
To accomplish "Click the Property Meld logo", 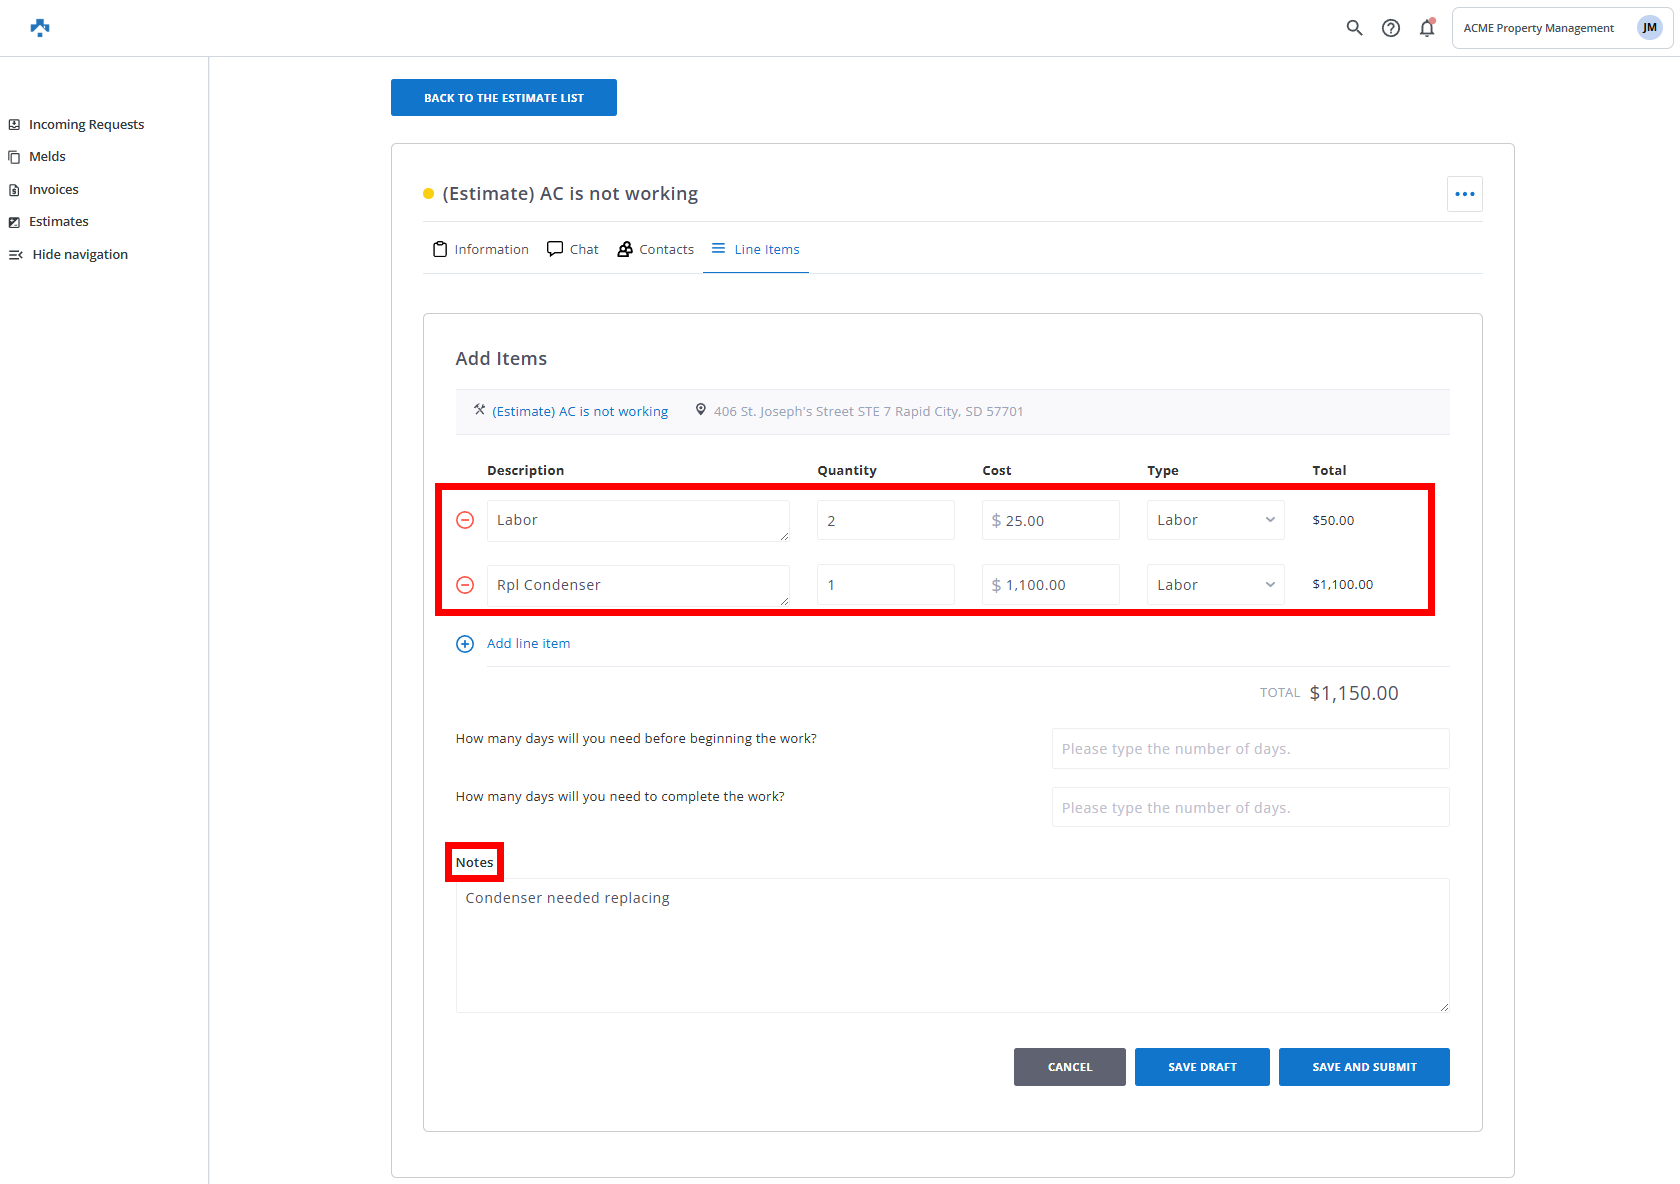I will tap(40, 28).
